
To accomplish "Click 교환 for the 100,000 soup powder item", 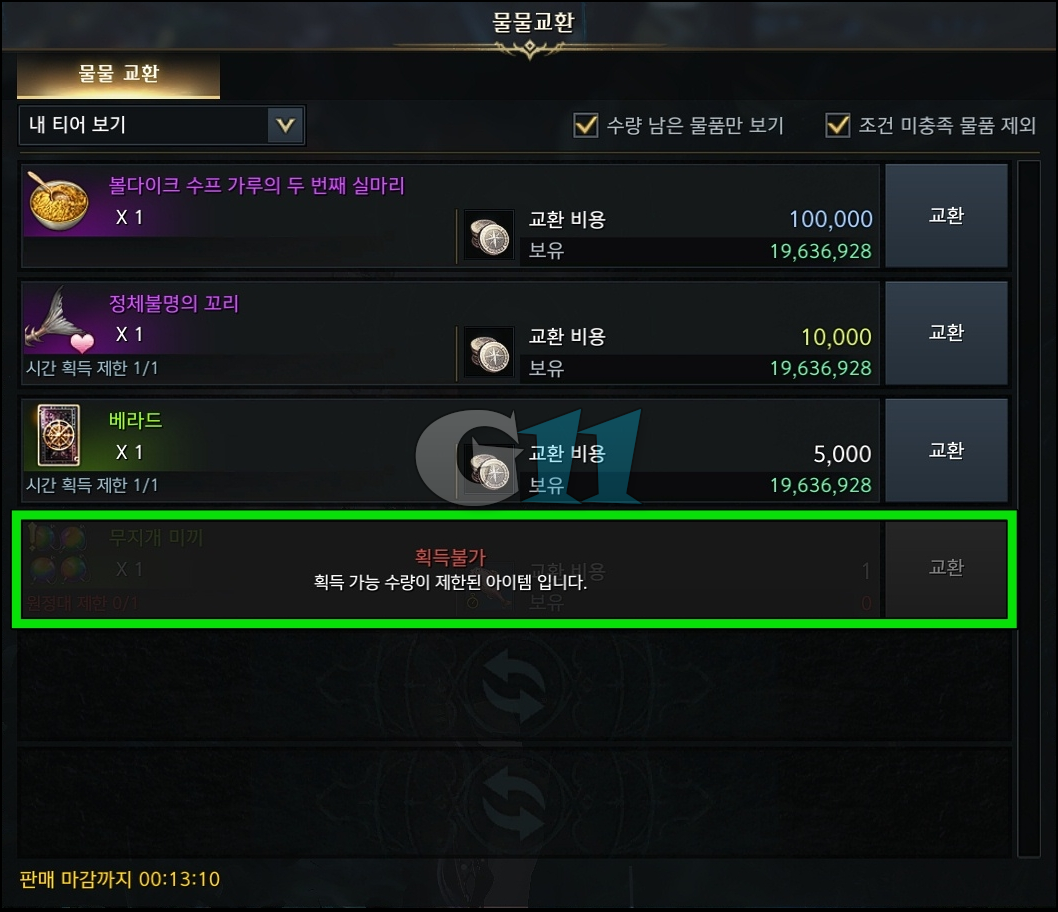I will click(946, 216).
